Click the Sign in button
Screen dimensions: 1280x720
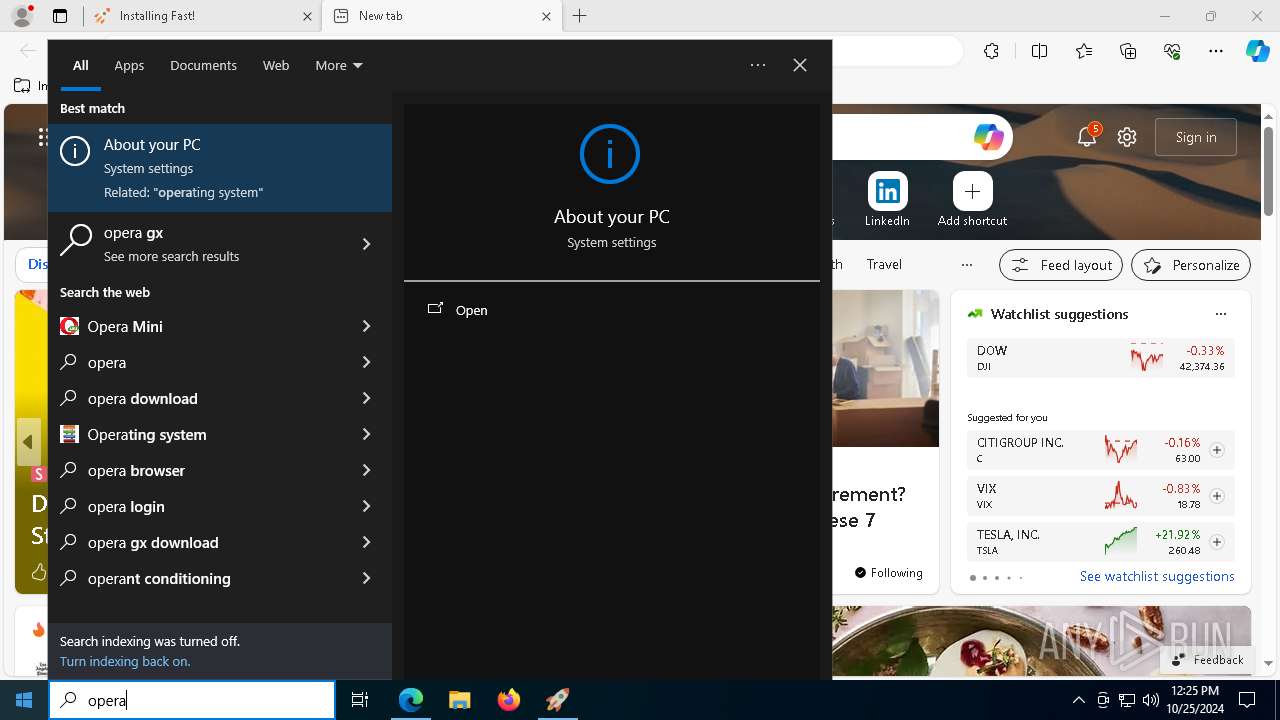tap(1196, 137)
